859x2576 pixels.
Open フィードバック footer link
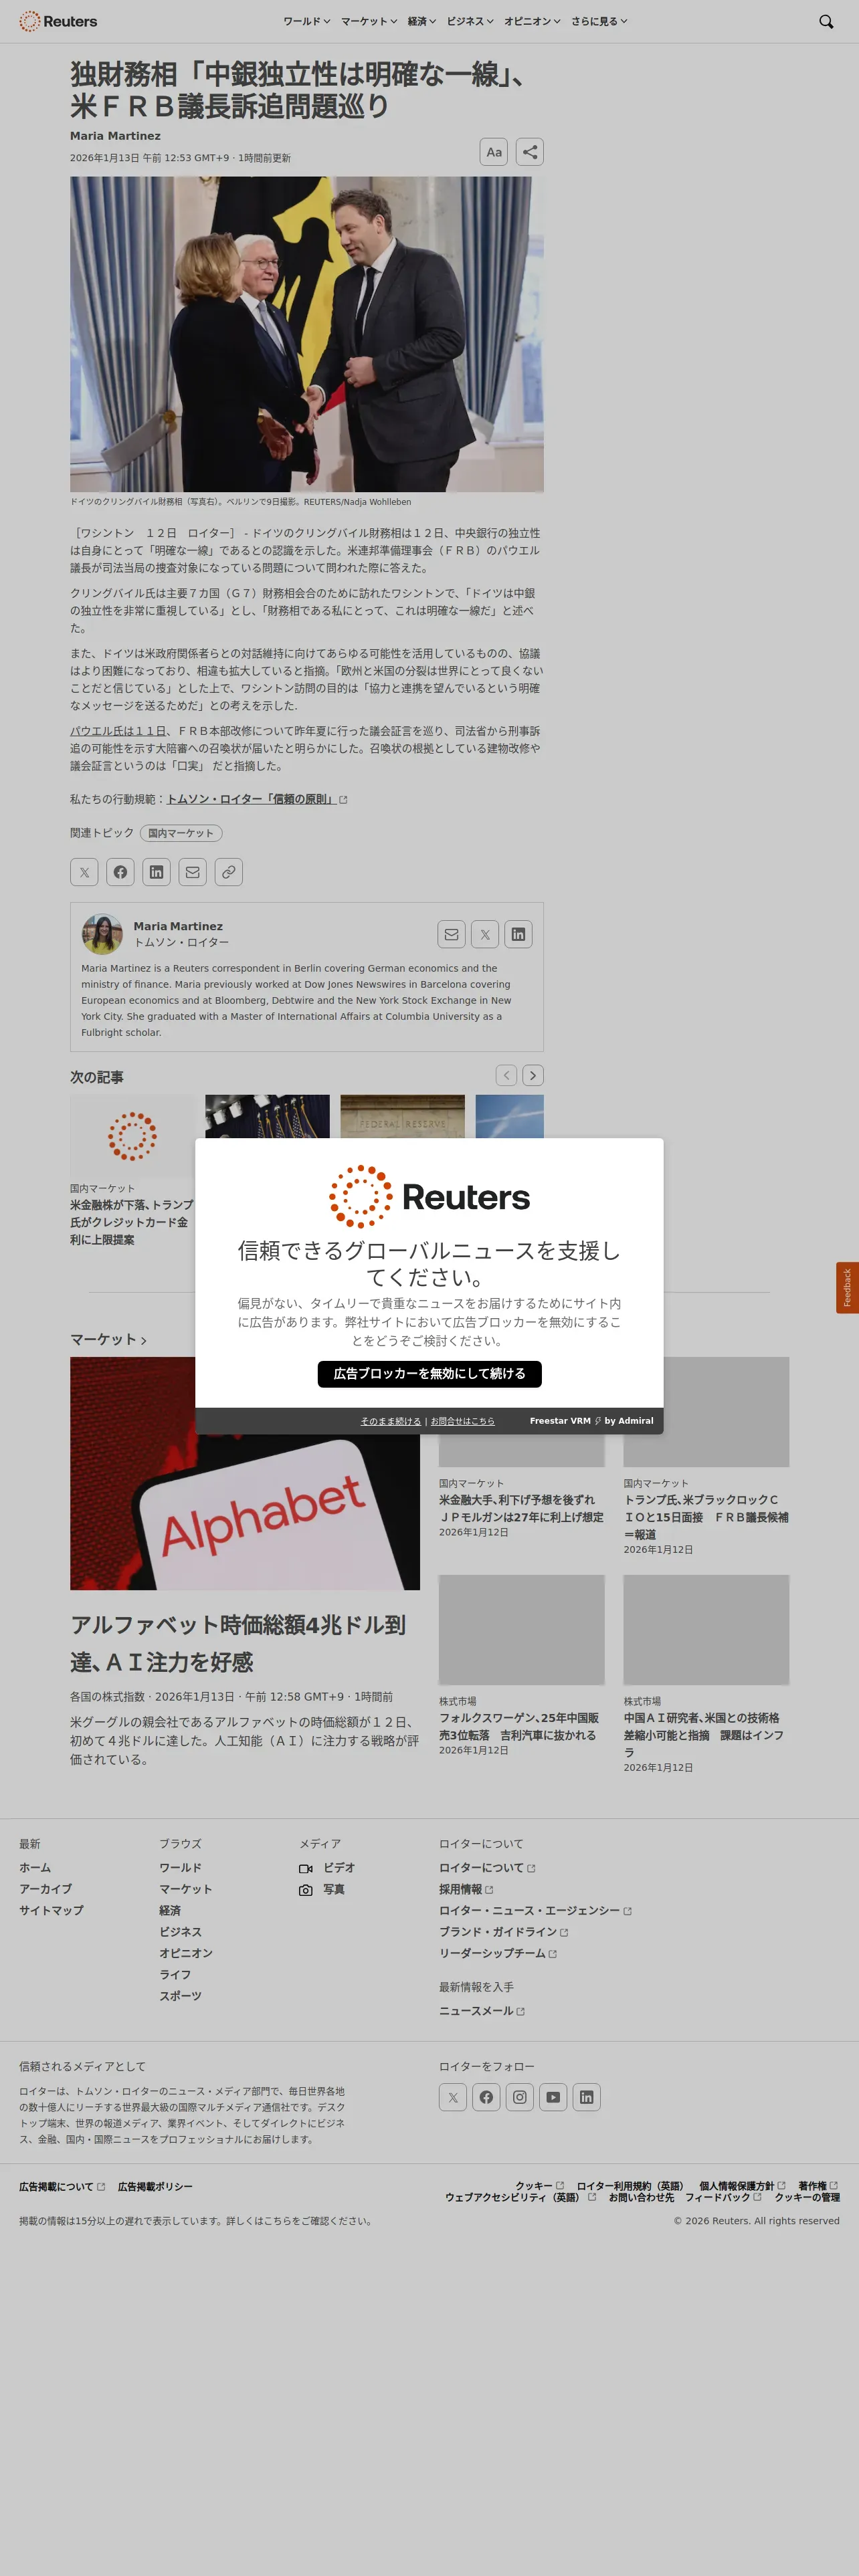coord(723,2197)
